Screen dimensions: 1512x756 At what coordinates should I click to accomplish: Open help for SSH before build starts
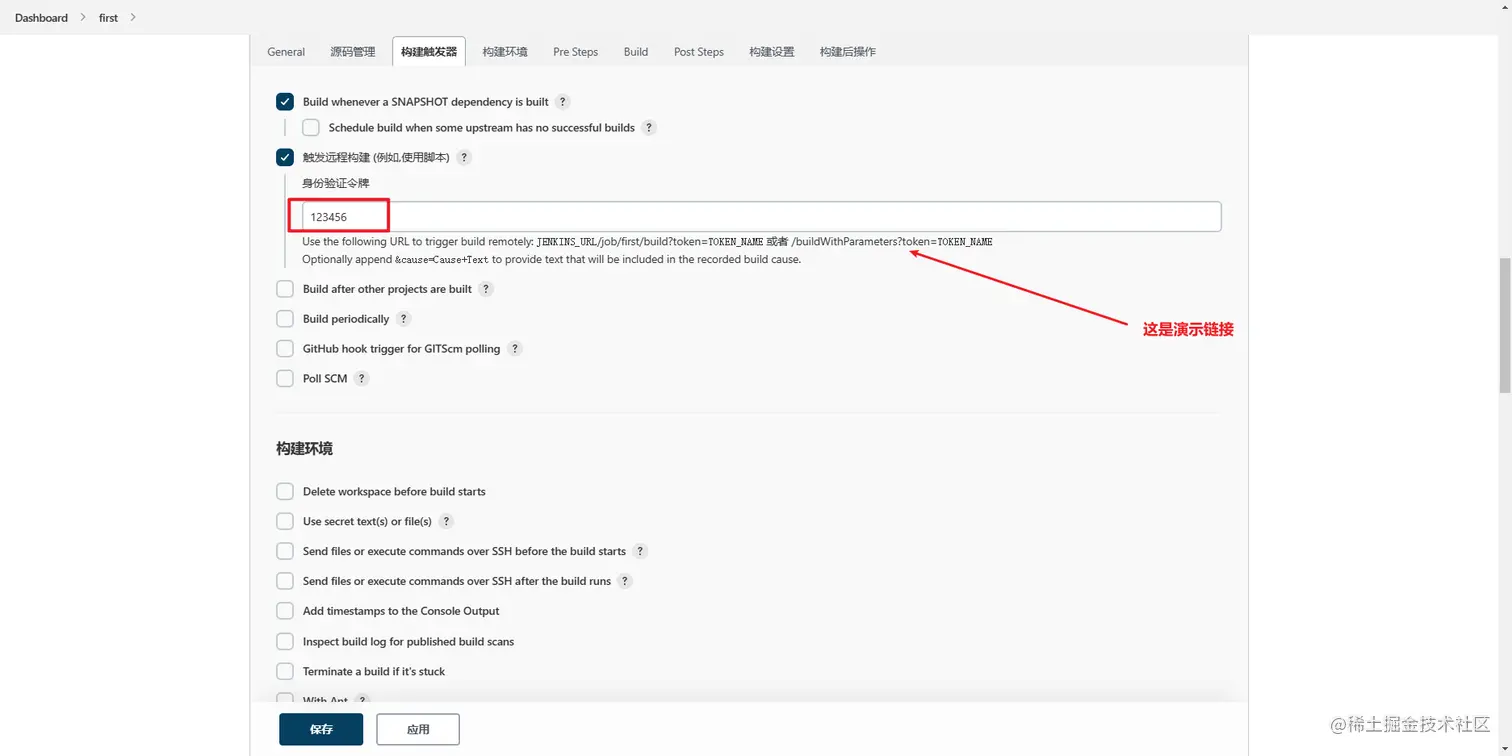640,551
